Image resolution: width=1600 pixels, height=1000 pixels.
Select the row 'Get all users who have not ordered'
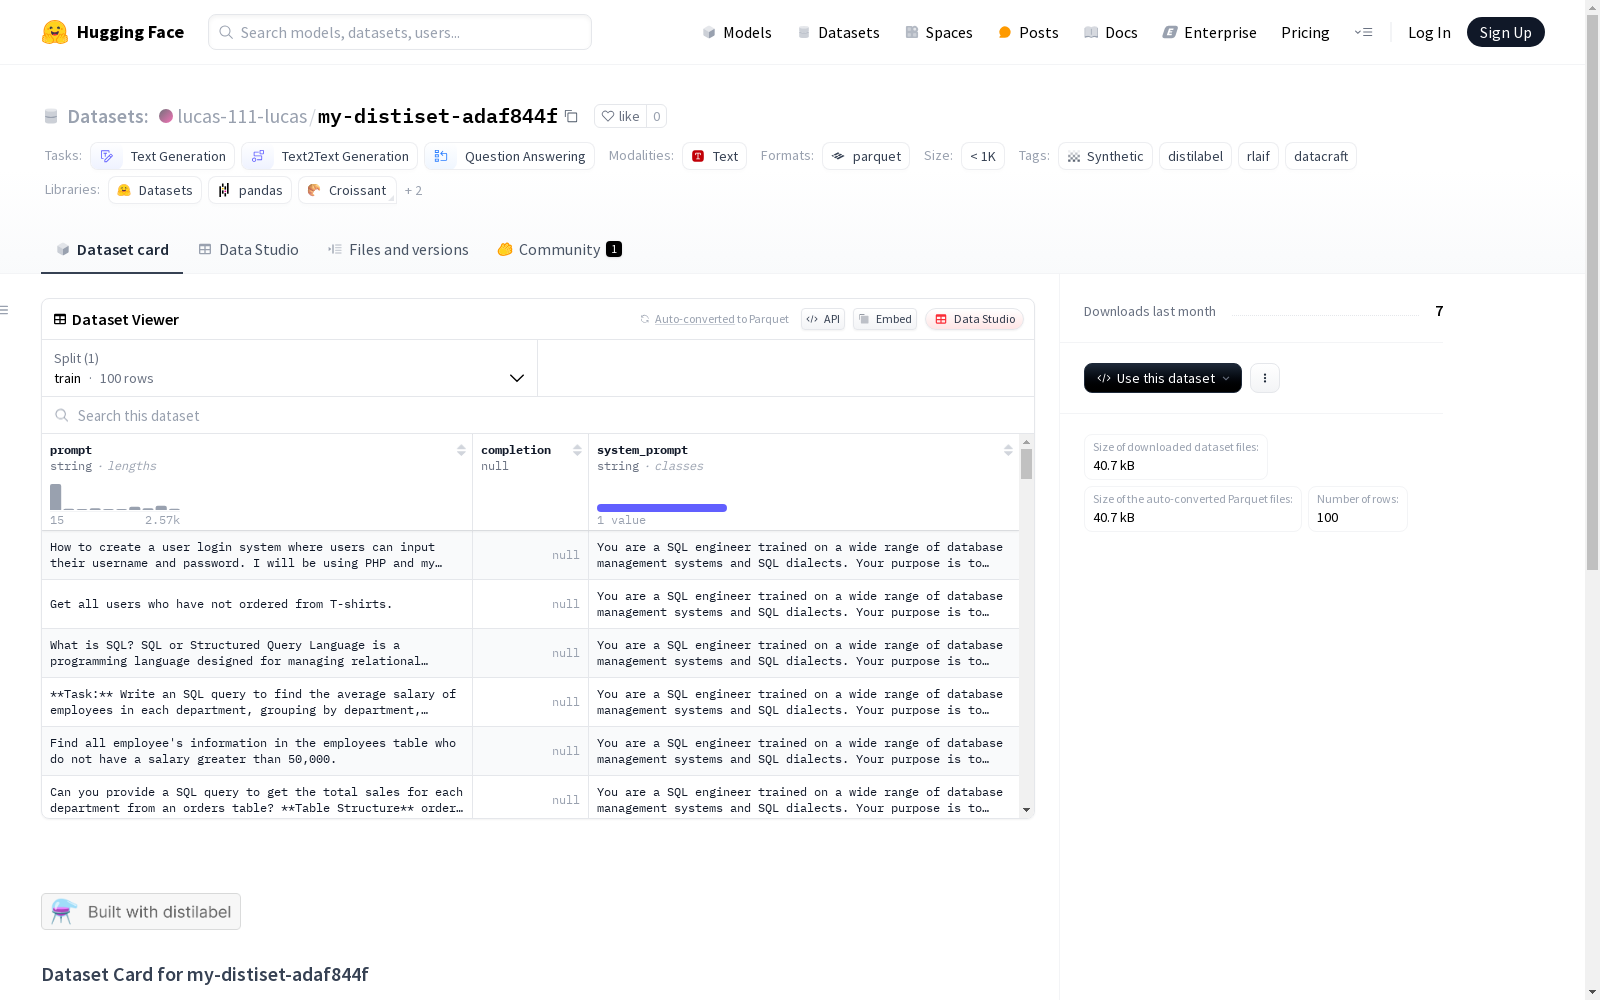tap(530, 604)
